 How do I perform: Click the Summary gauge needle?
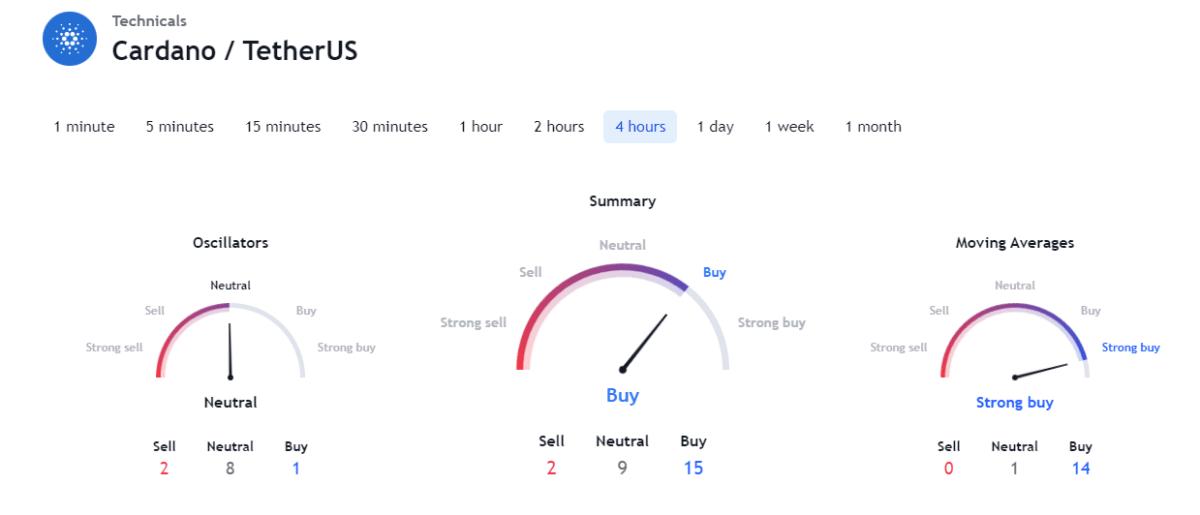click(644, 342)
